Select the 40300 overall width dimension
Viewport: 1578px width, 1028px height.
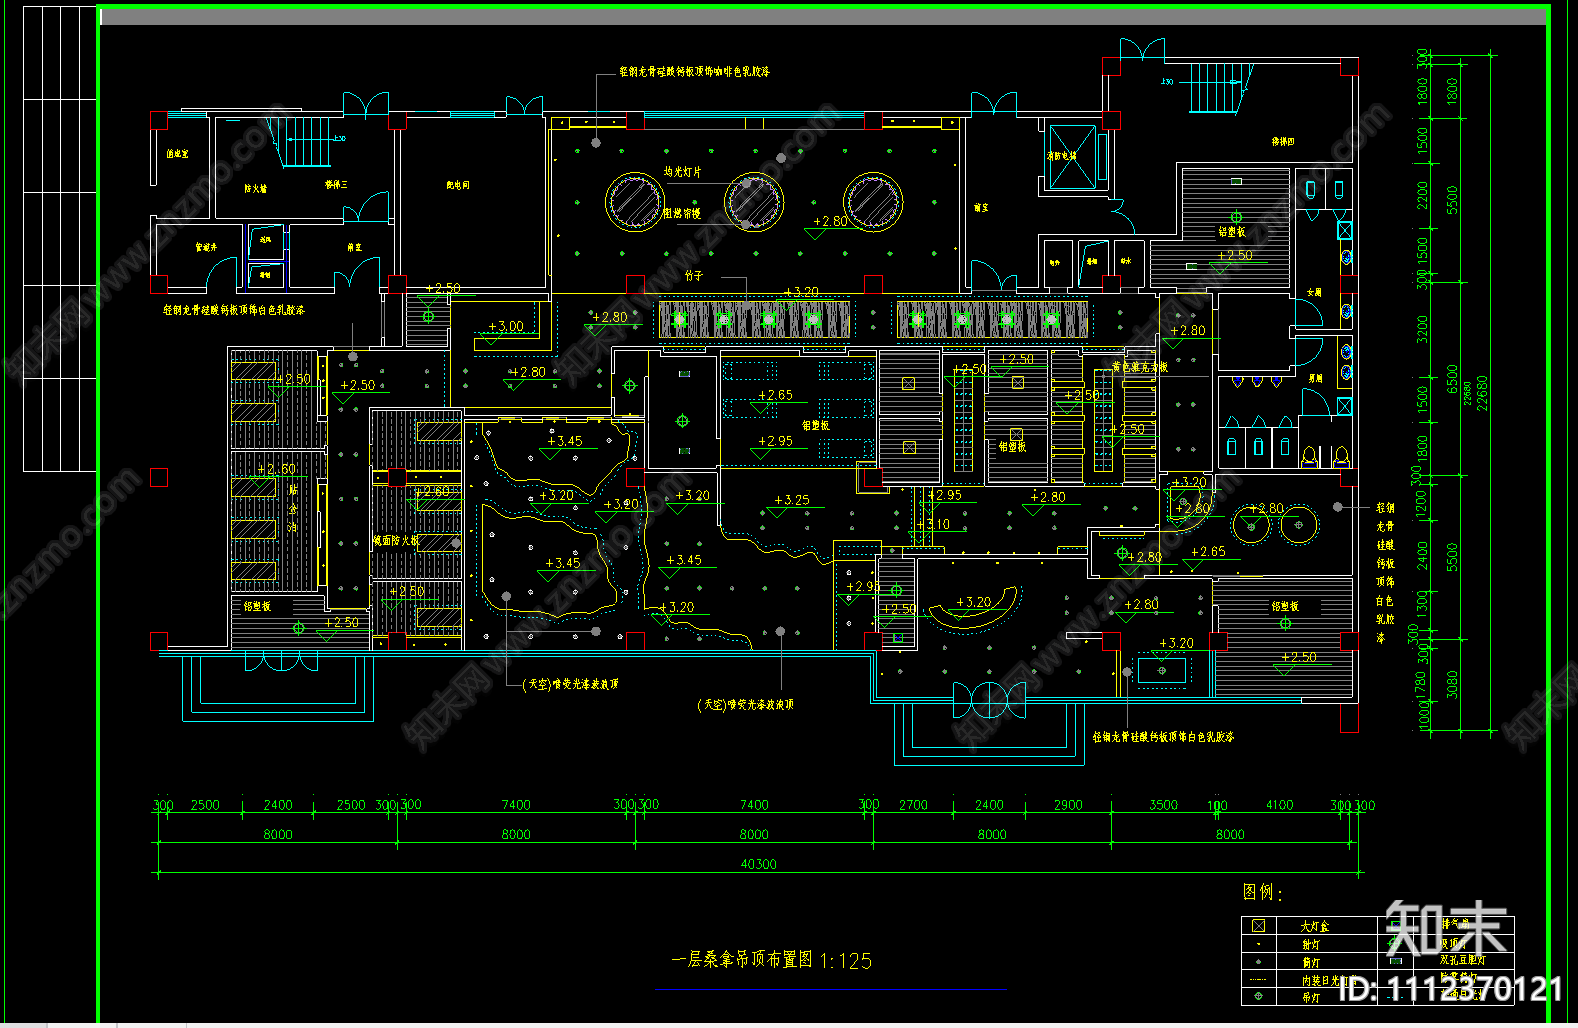(x=758, y=864)
